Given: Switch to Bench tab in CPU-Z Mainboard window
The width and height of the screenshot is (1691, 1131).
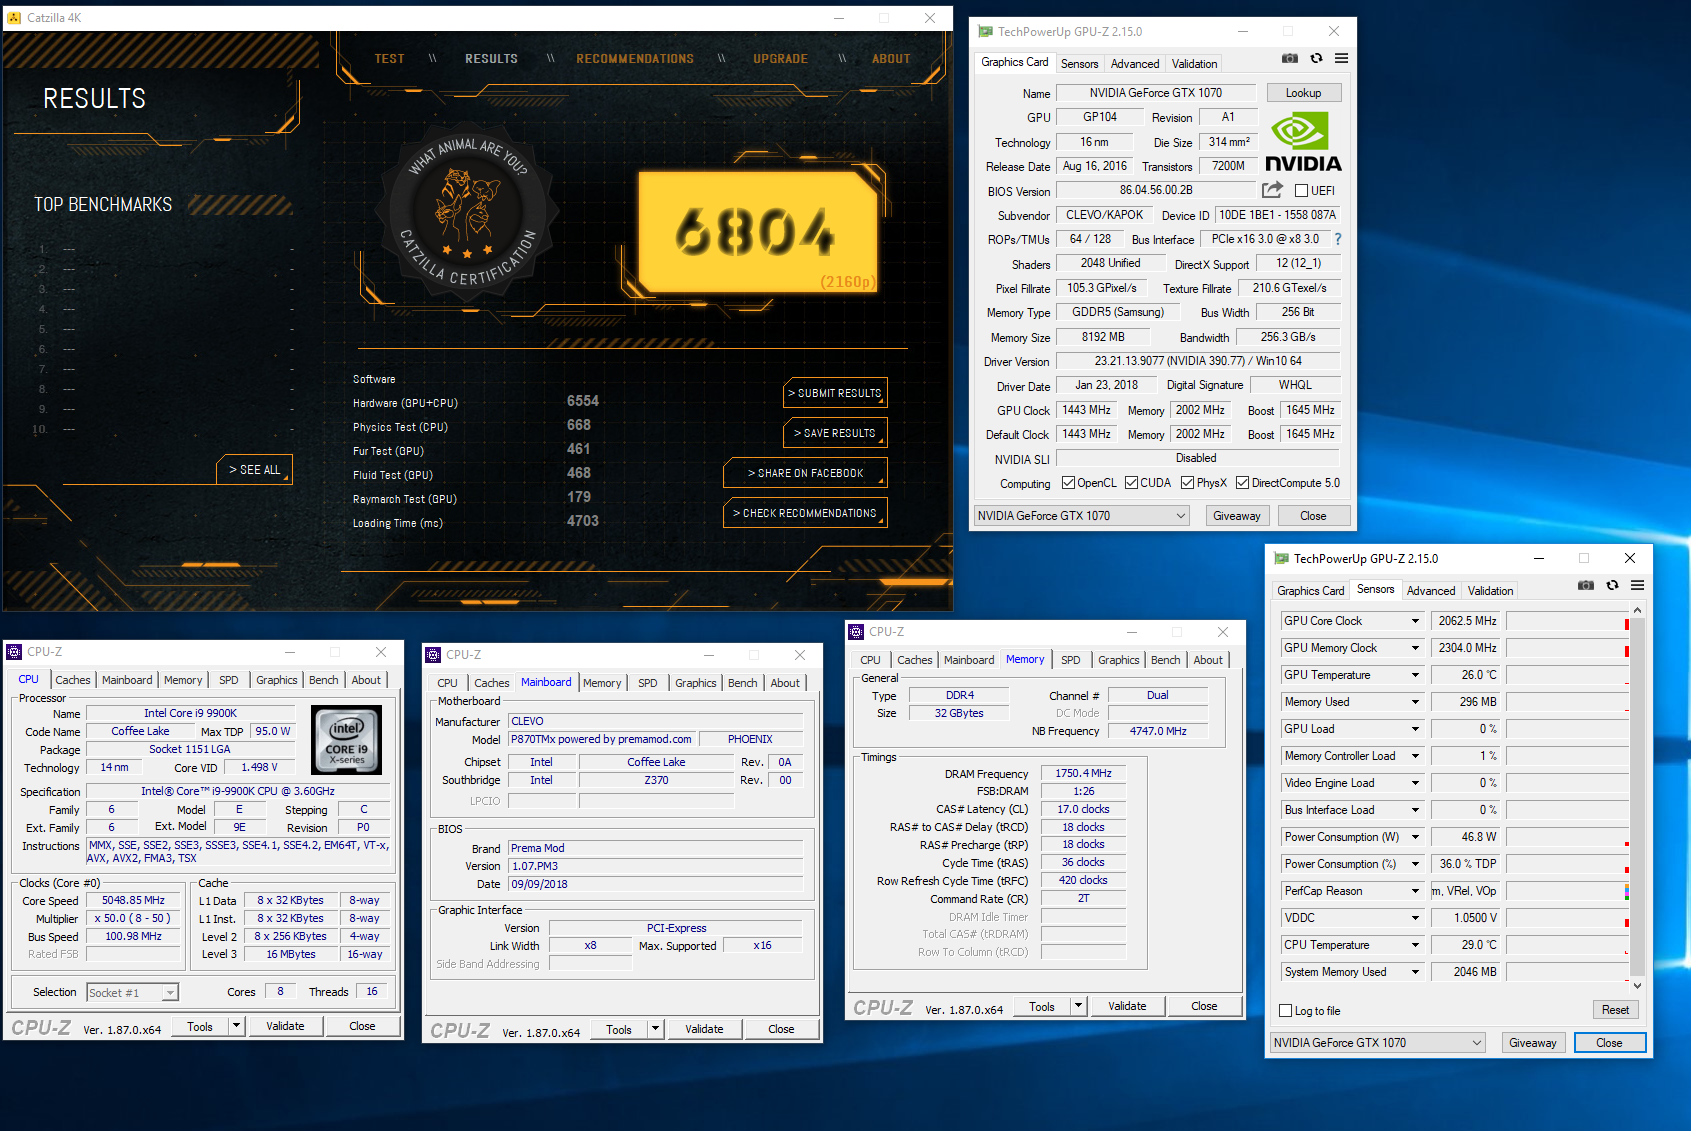Looking at the screenshot, I should click(x=742, y=683).
